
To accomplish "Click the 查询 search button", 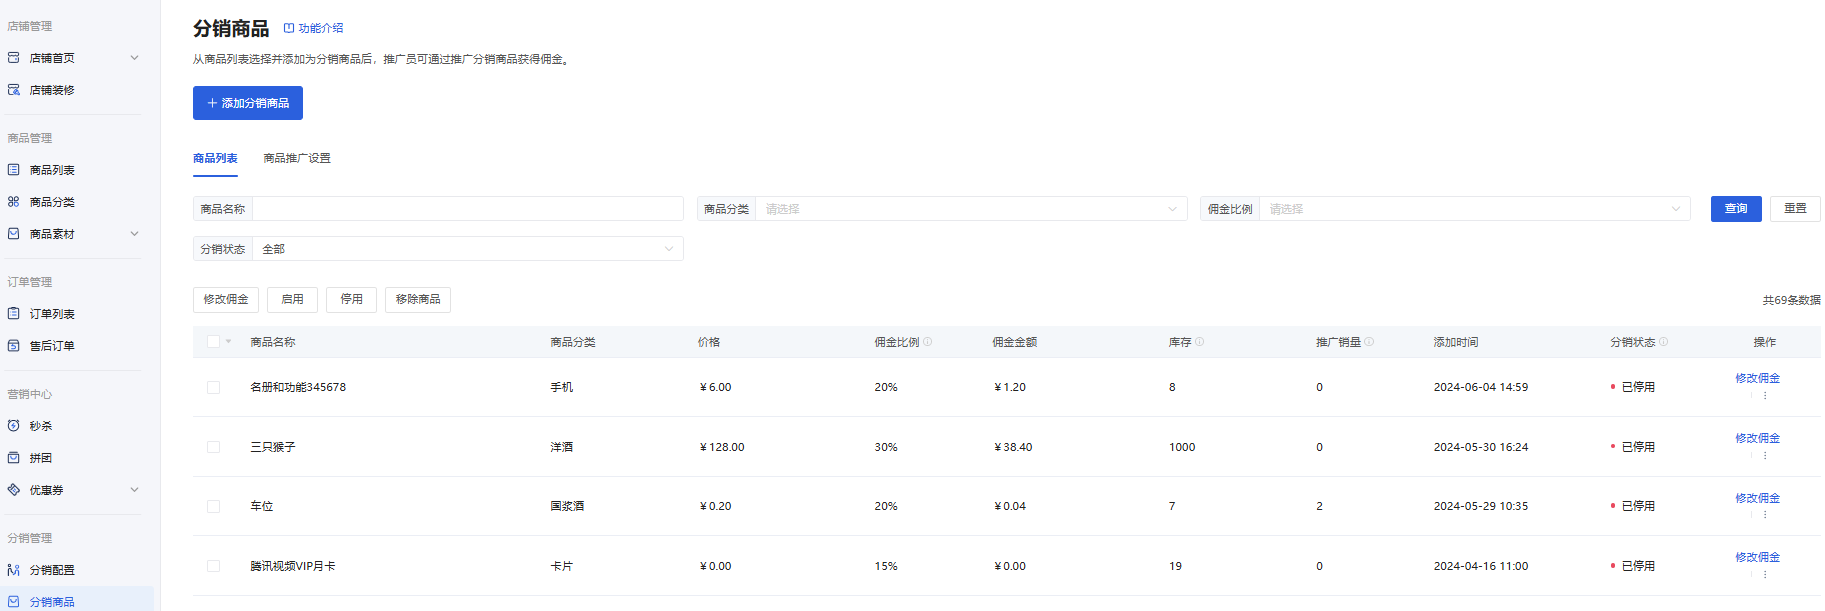I will (1736, 209).
